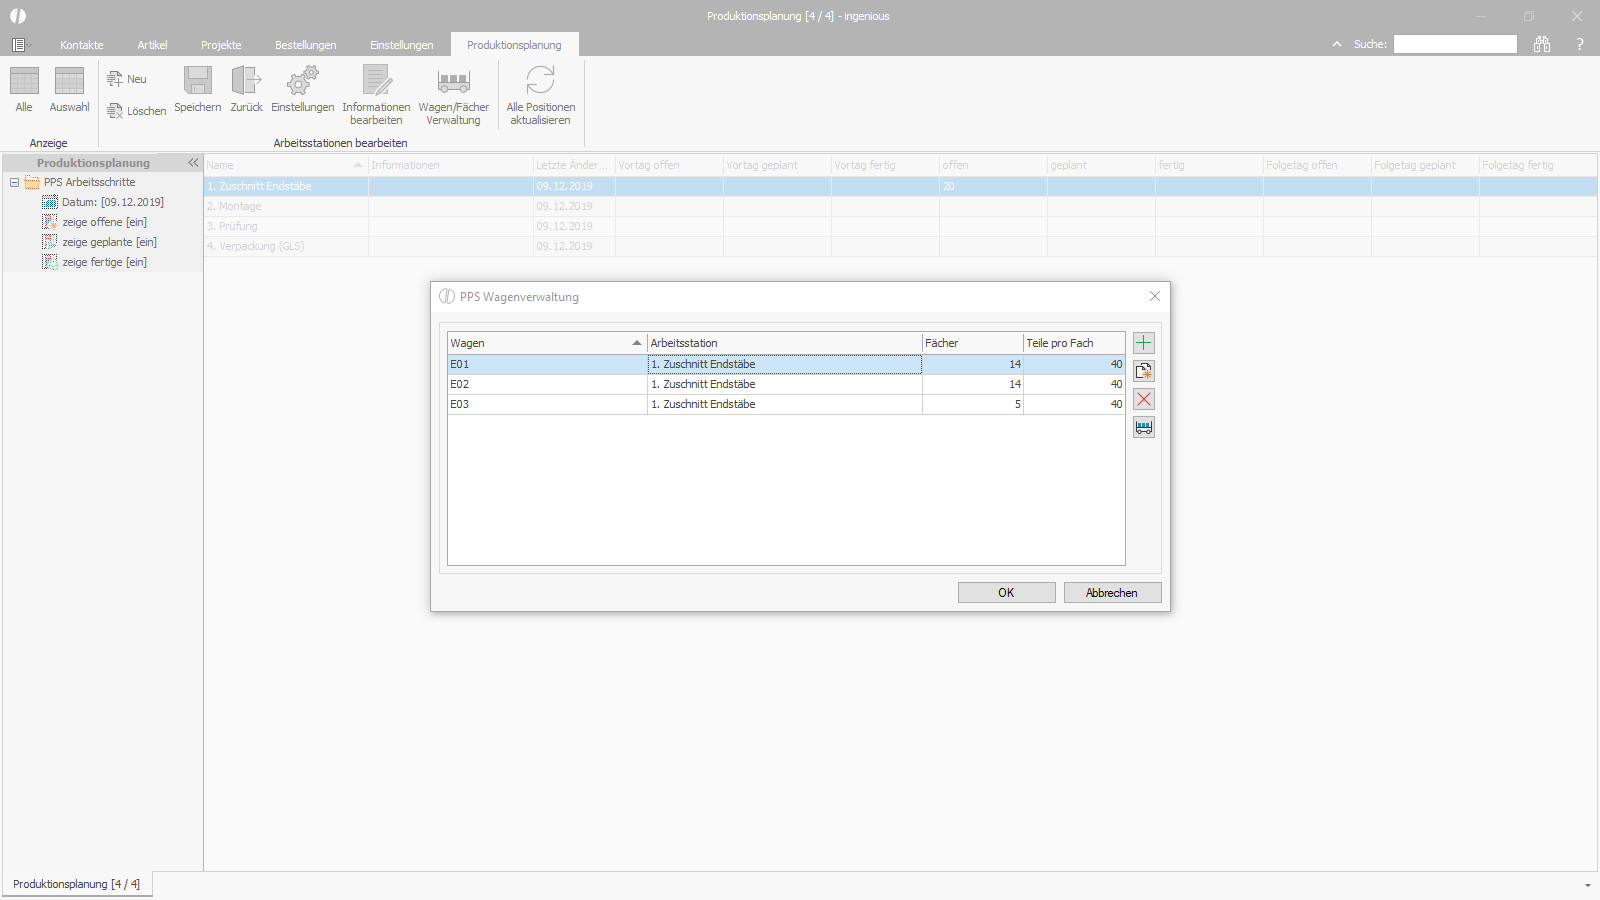Click the Name column header in main grid
This screenshot has height=900, width=1600.
[285, 165]
